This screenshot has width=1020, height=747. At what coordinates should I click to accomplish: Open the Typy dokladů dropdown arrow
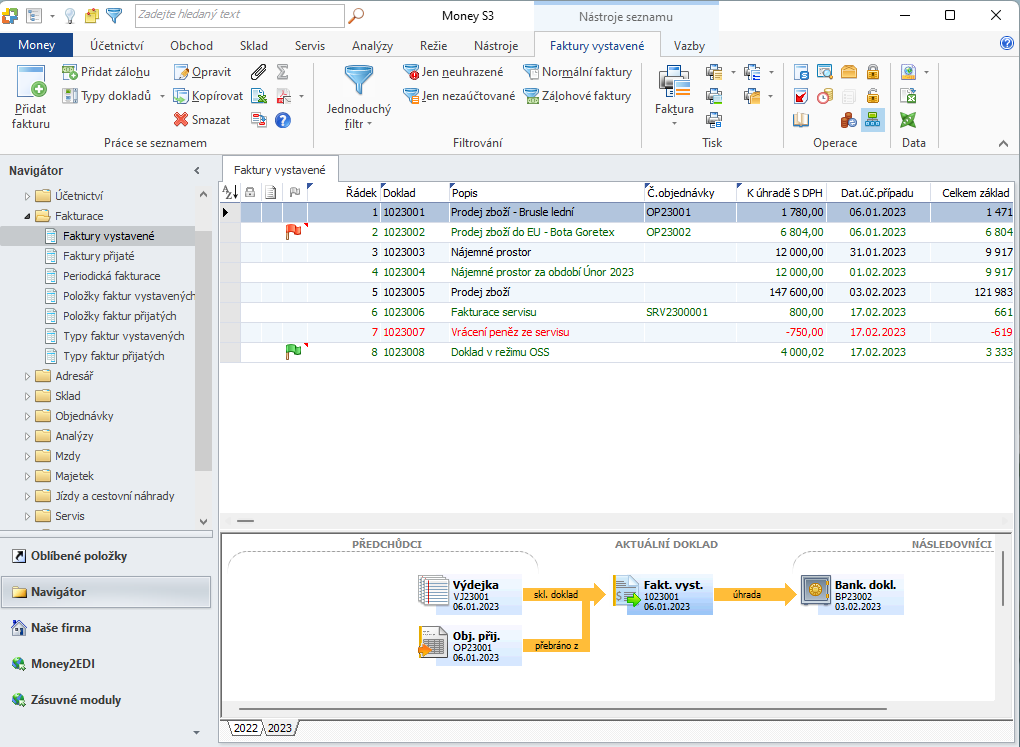pos(162,96)
